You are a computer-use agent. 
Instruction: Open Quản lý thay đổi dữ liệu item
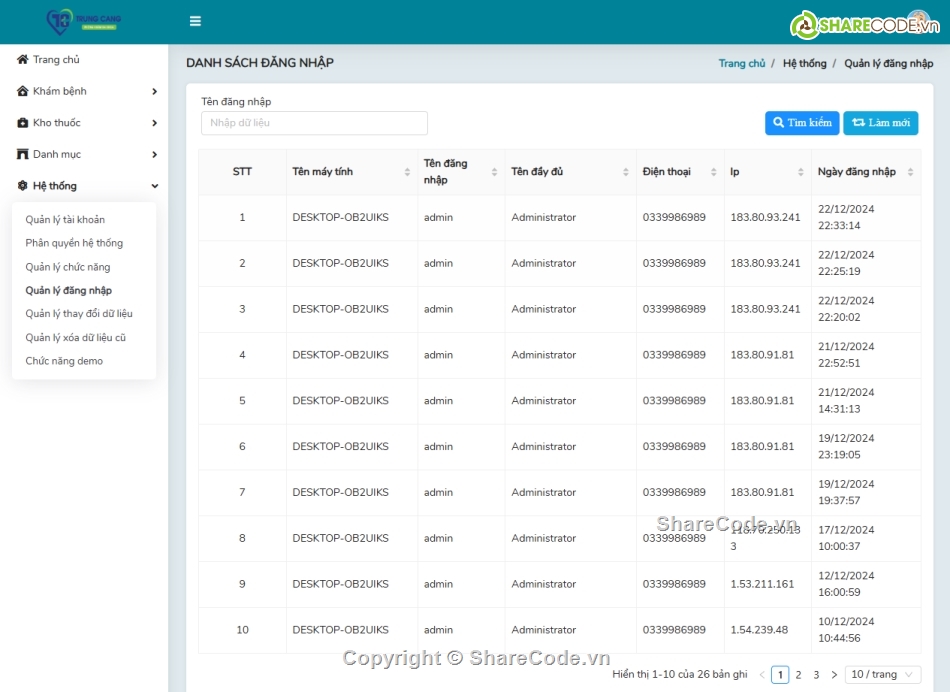coord(79,313)
